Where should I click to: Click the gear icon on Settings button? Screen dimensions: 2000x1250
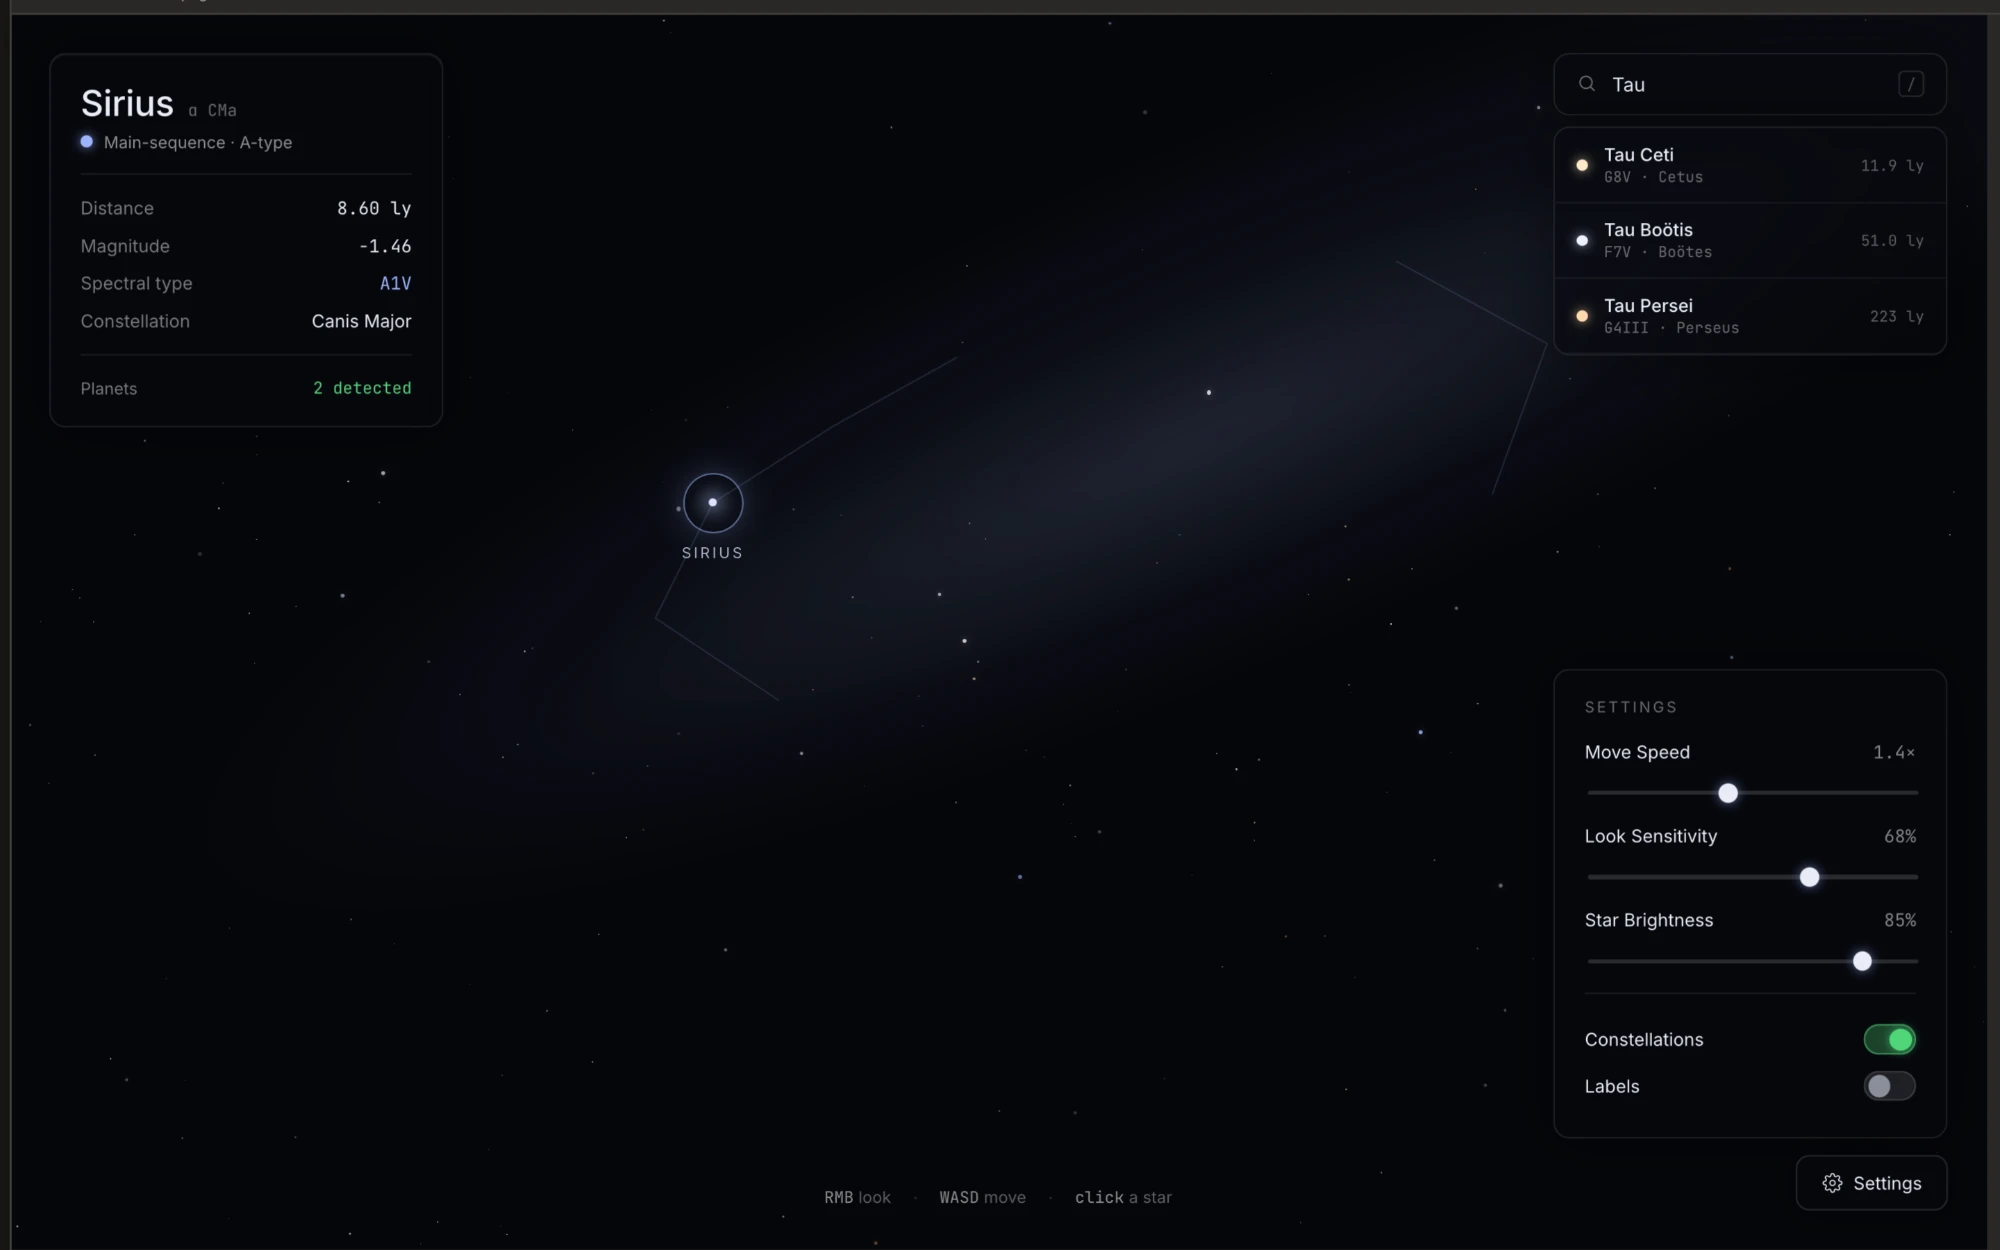1832,1183
